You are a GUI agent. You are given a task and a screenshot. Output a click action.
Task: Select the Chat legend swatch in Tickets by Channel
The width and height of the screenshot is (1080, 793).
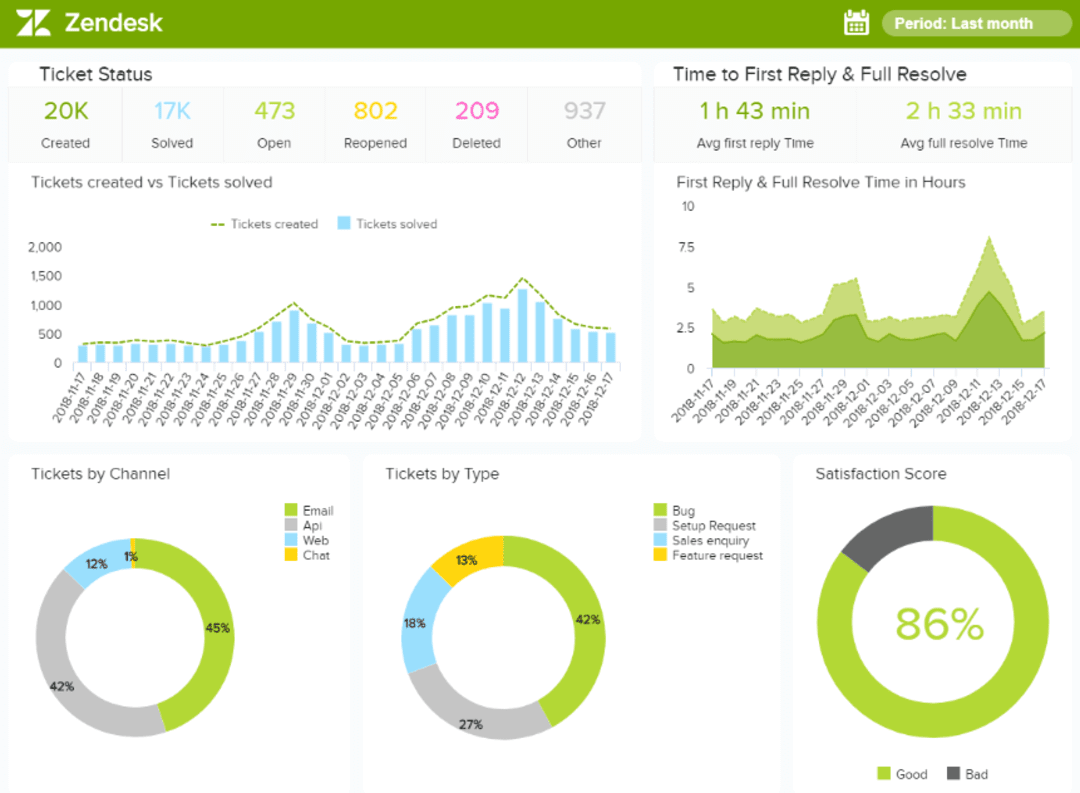289,555
